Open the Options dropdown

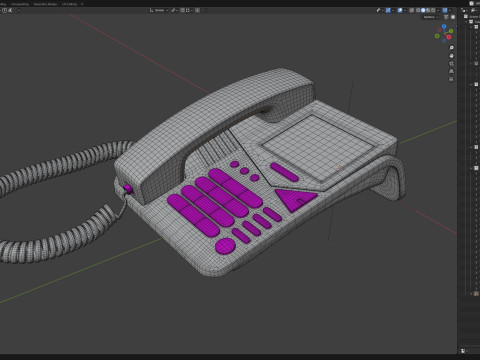pyautogui.click(x=431, y=17)
